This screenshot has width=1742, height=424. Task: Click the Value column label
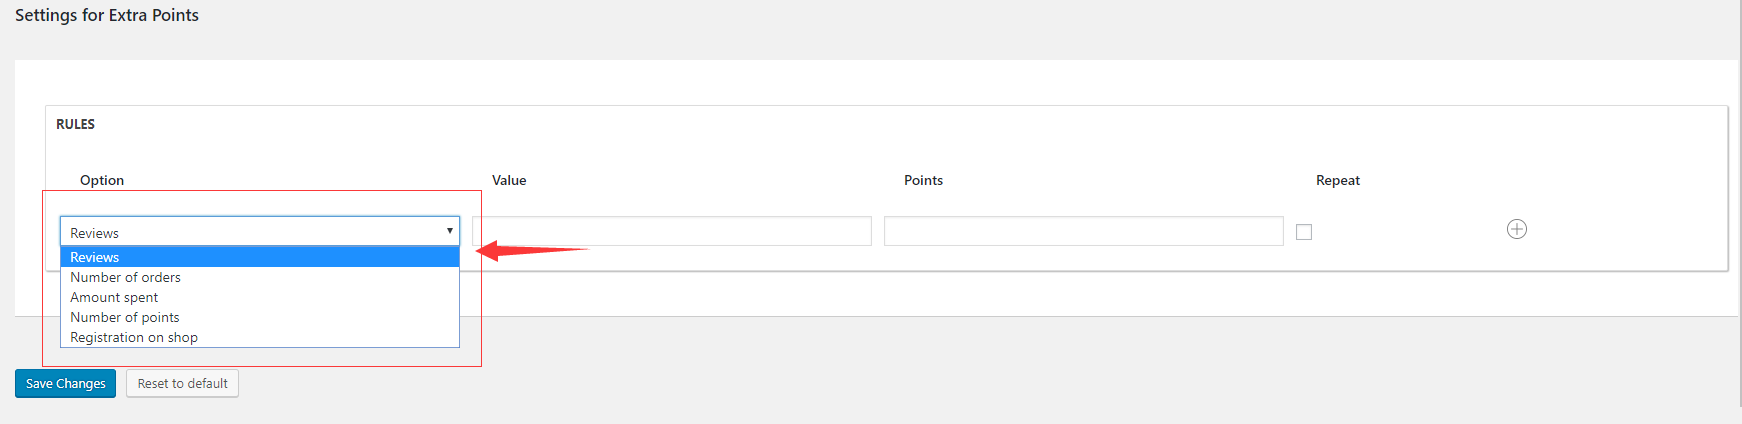pos(509,180)
